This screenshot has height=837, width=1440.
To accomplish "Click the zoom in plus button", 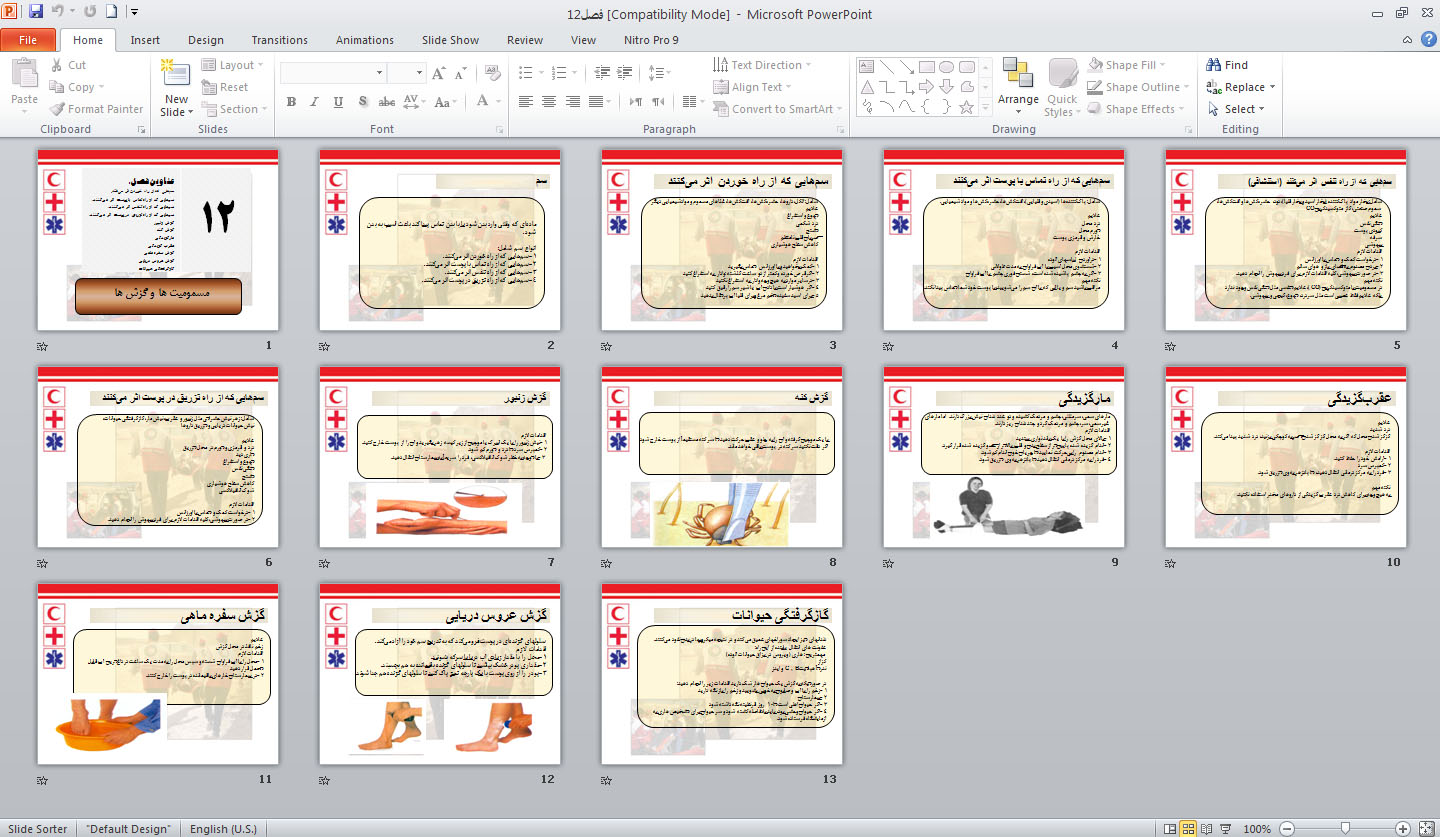I will tap(1403, 828).
